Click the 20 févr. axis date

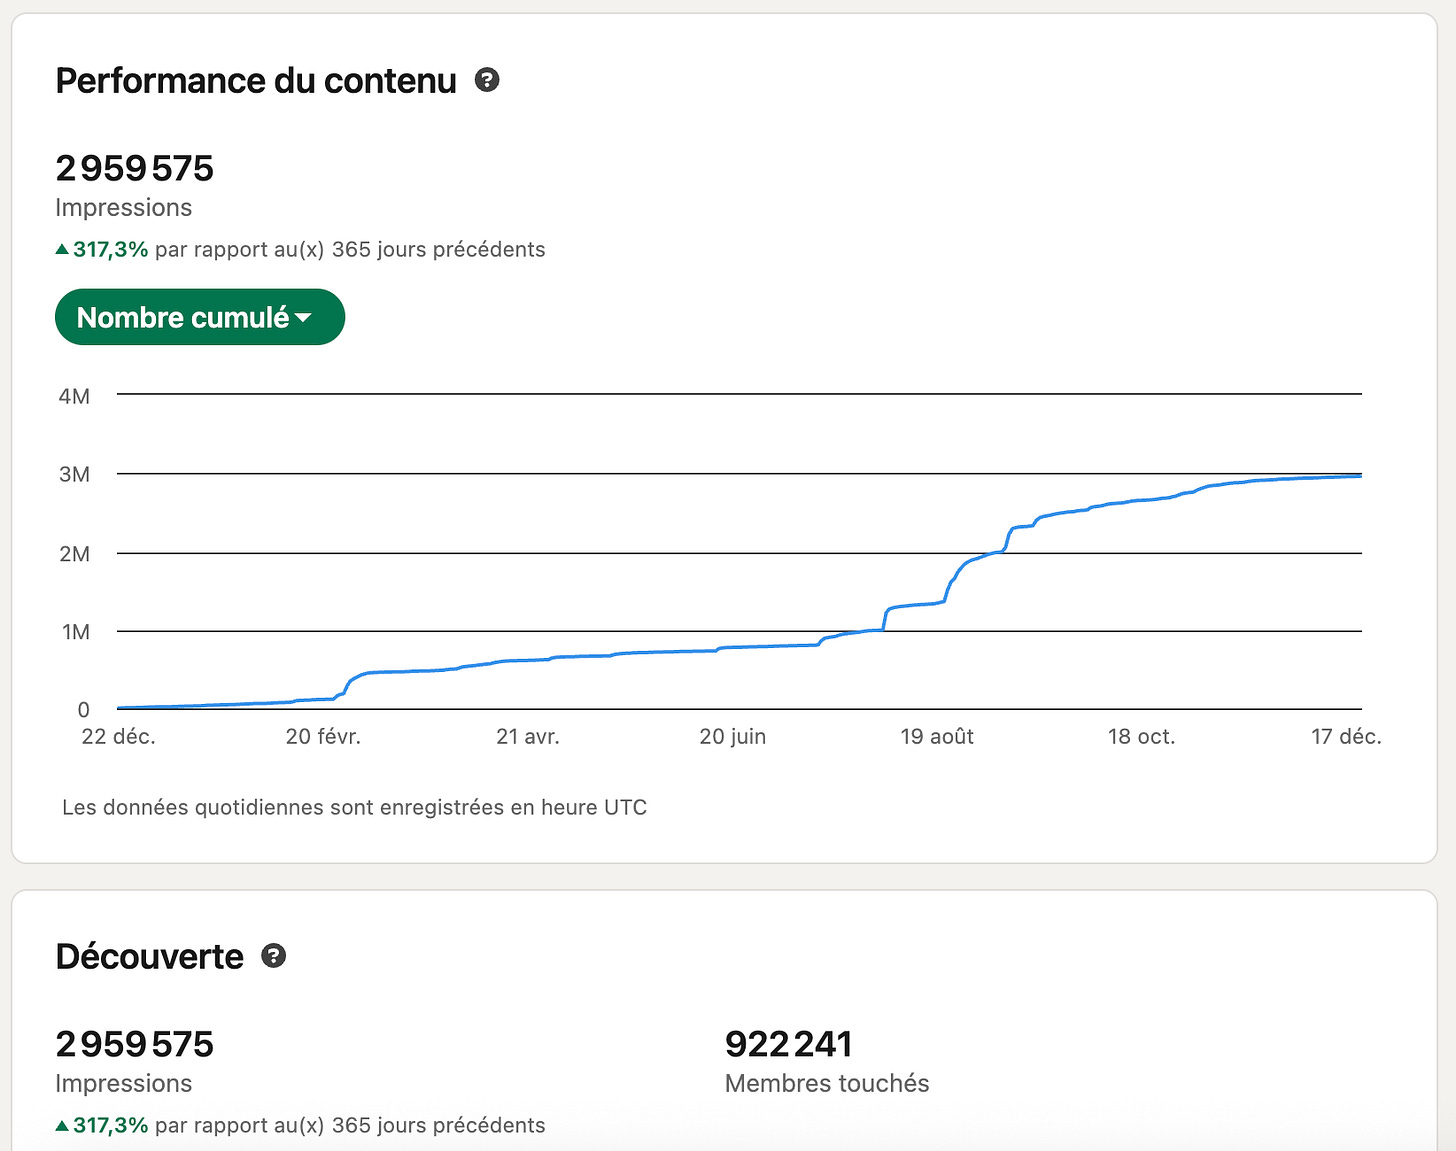[x=323, y=737]
